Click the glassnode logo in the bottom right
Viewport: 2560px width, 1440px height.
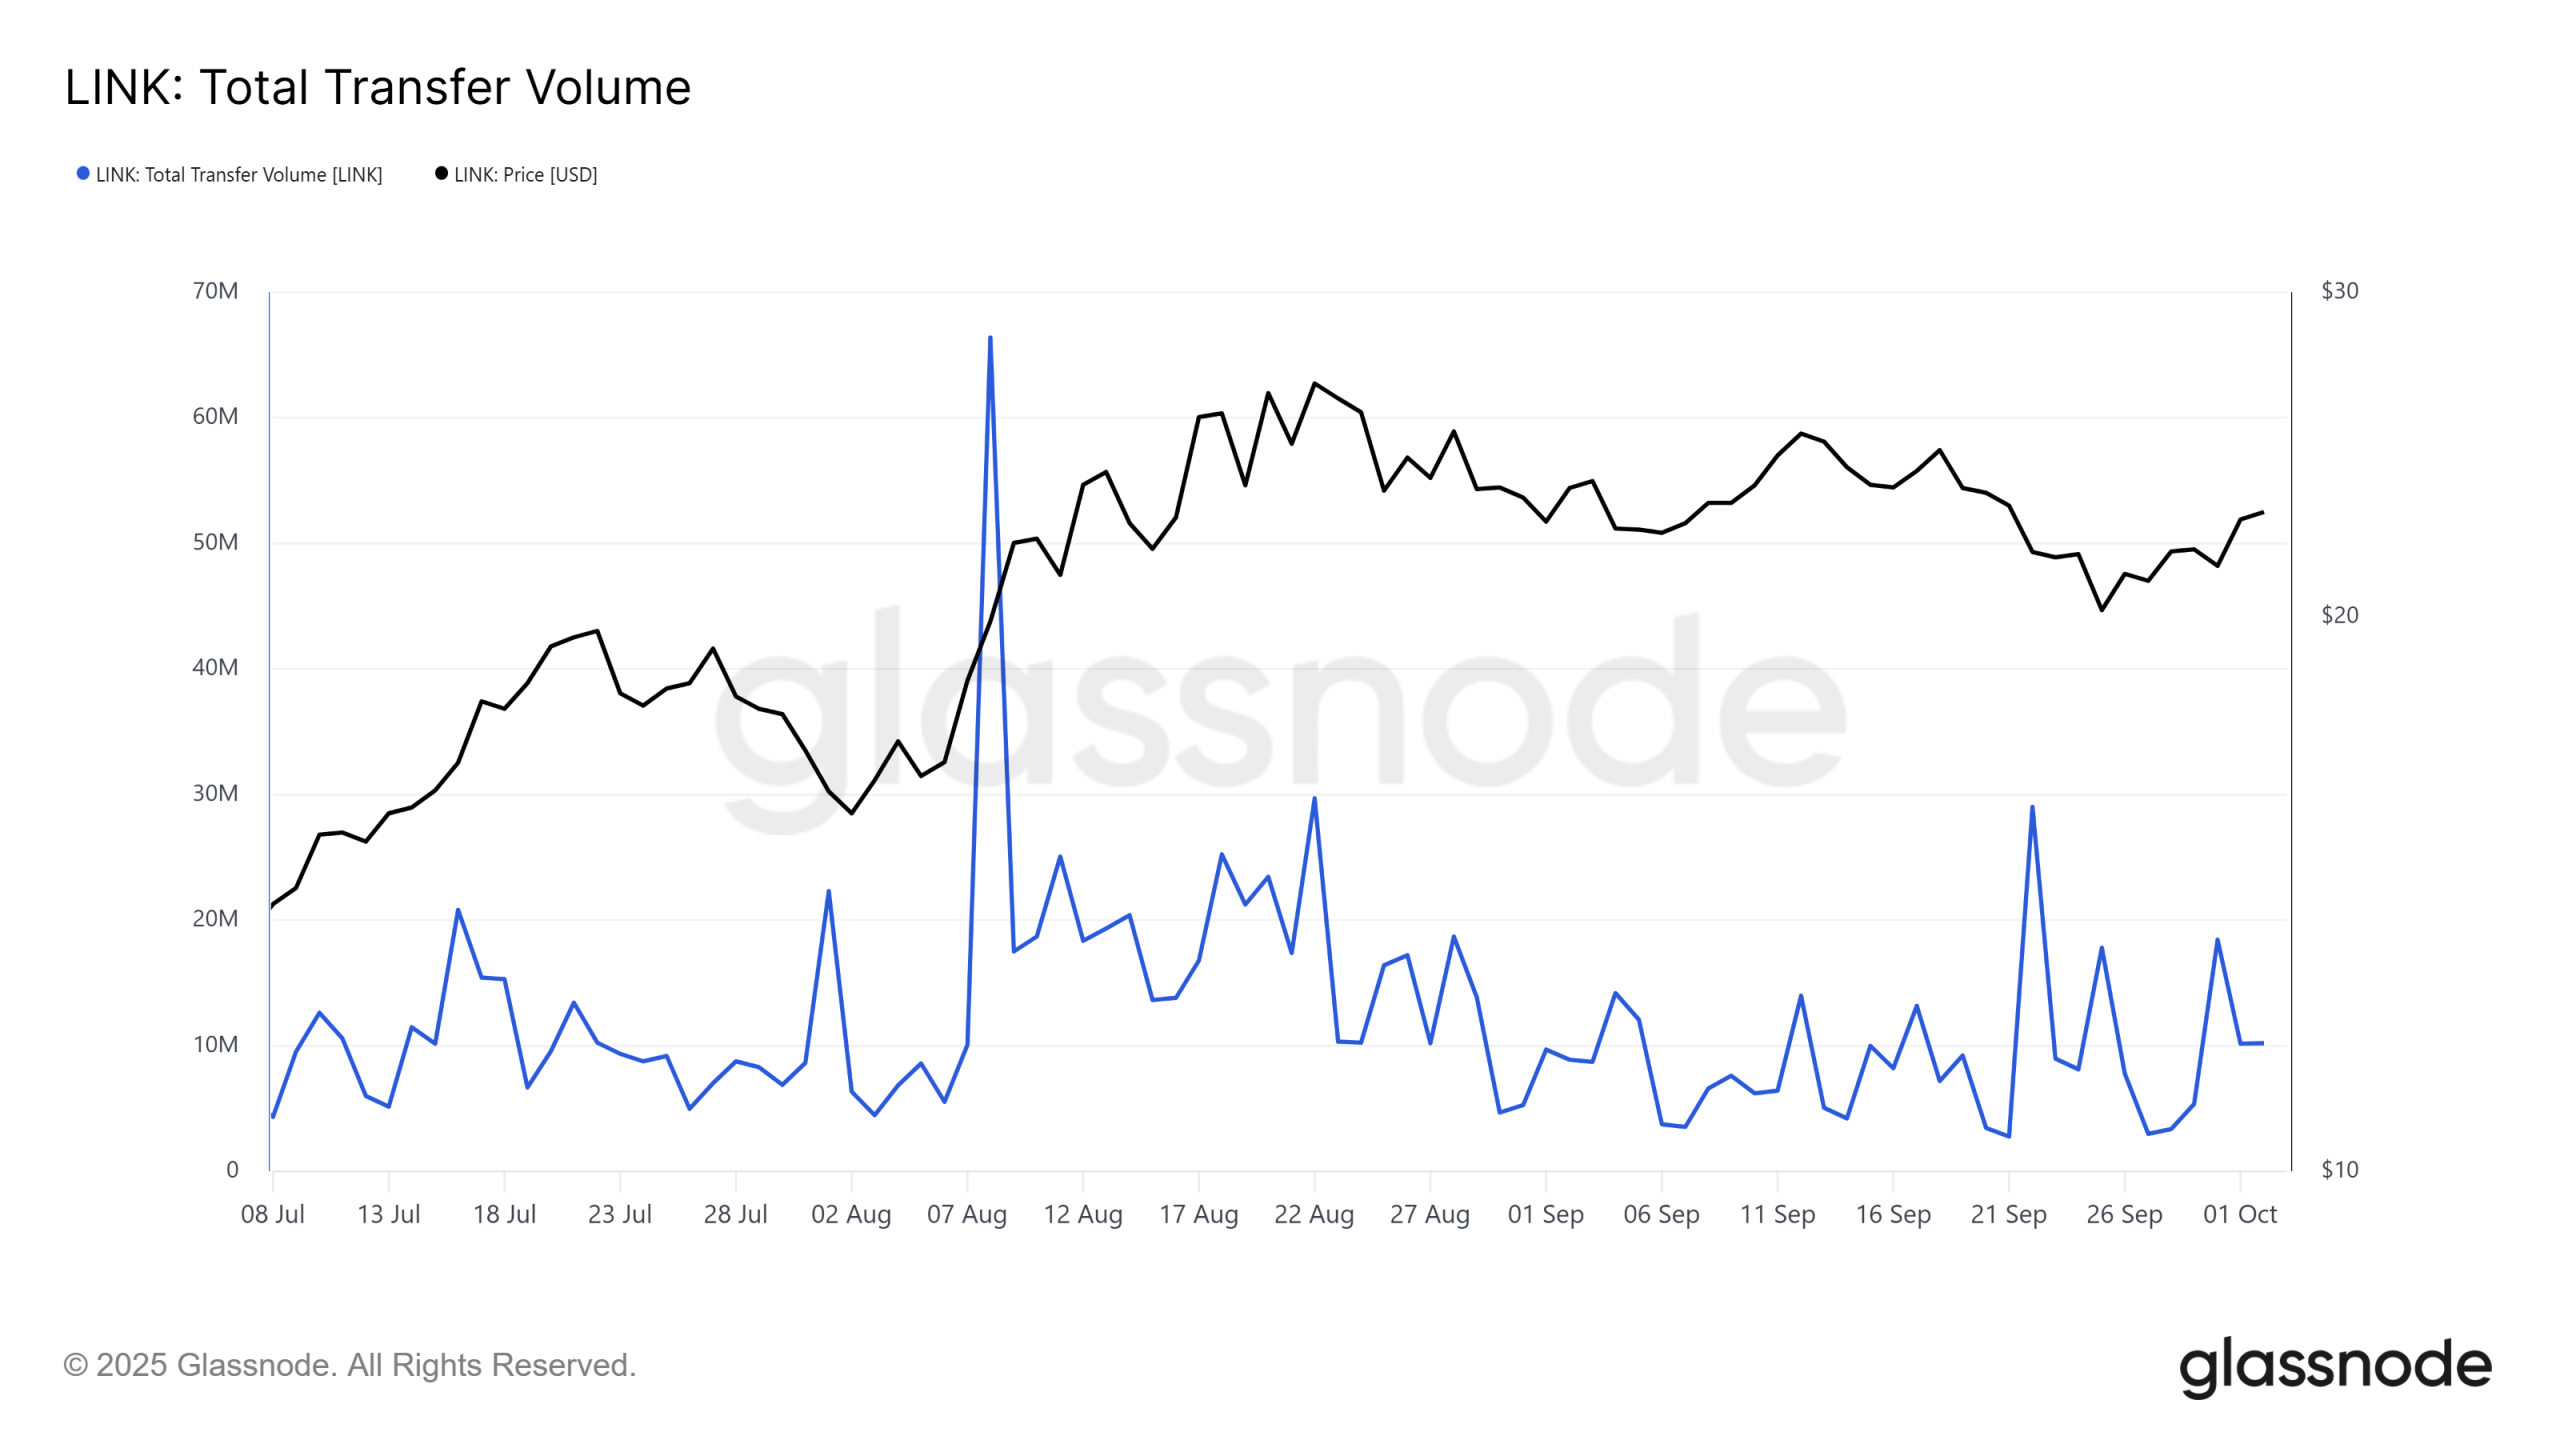click(2334, 1366)
